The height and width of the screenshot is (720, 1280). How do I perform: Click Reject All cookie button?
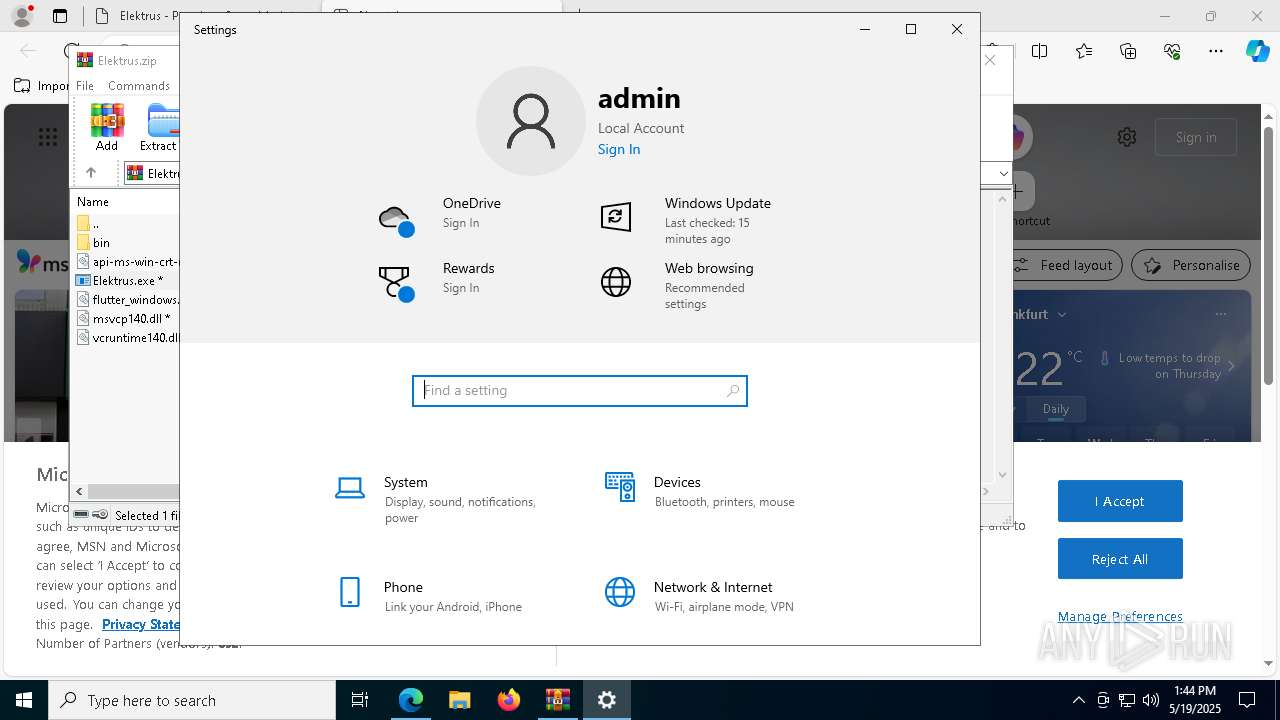(x=1120, y=559)
